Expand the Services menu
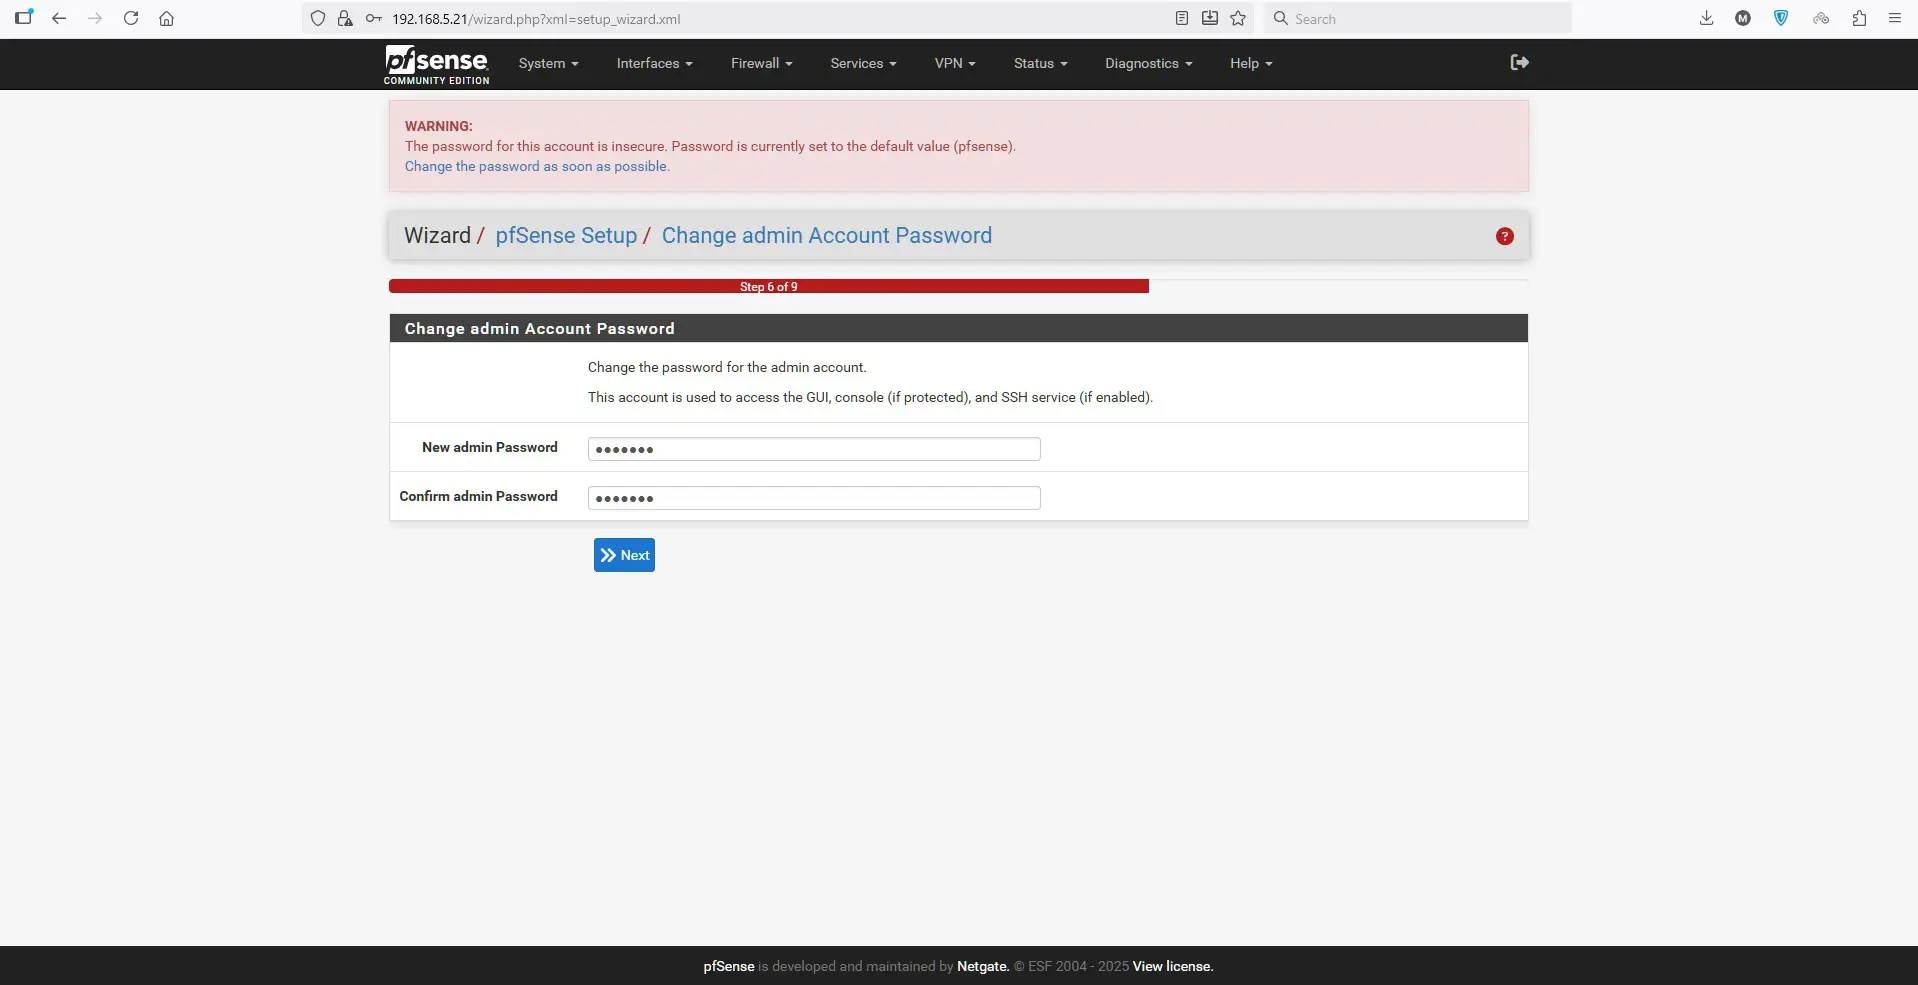Screen dimensions: 1918x985 [863, 63]
